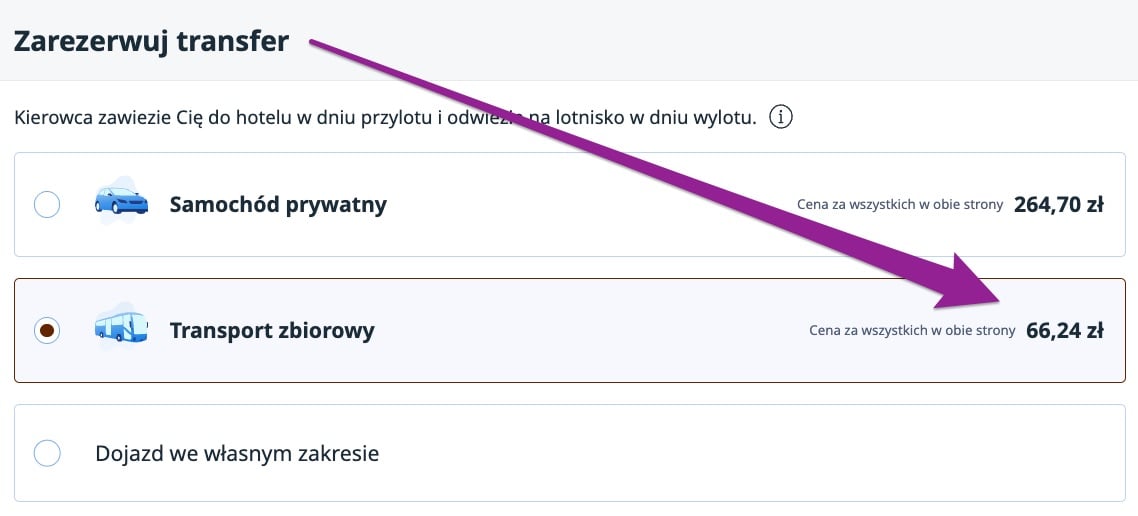Choose the Dojazd we własnym zakresie radio button
1138x516 pixels.
click(47, 453)
